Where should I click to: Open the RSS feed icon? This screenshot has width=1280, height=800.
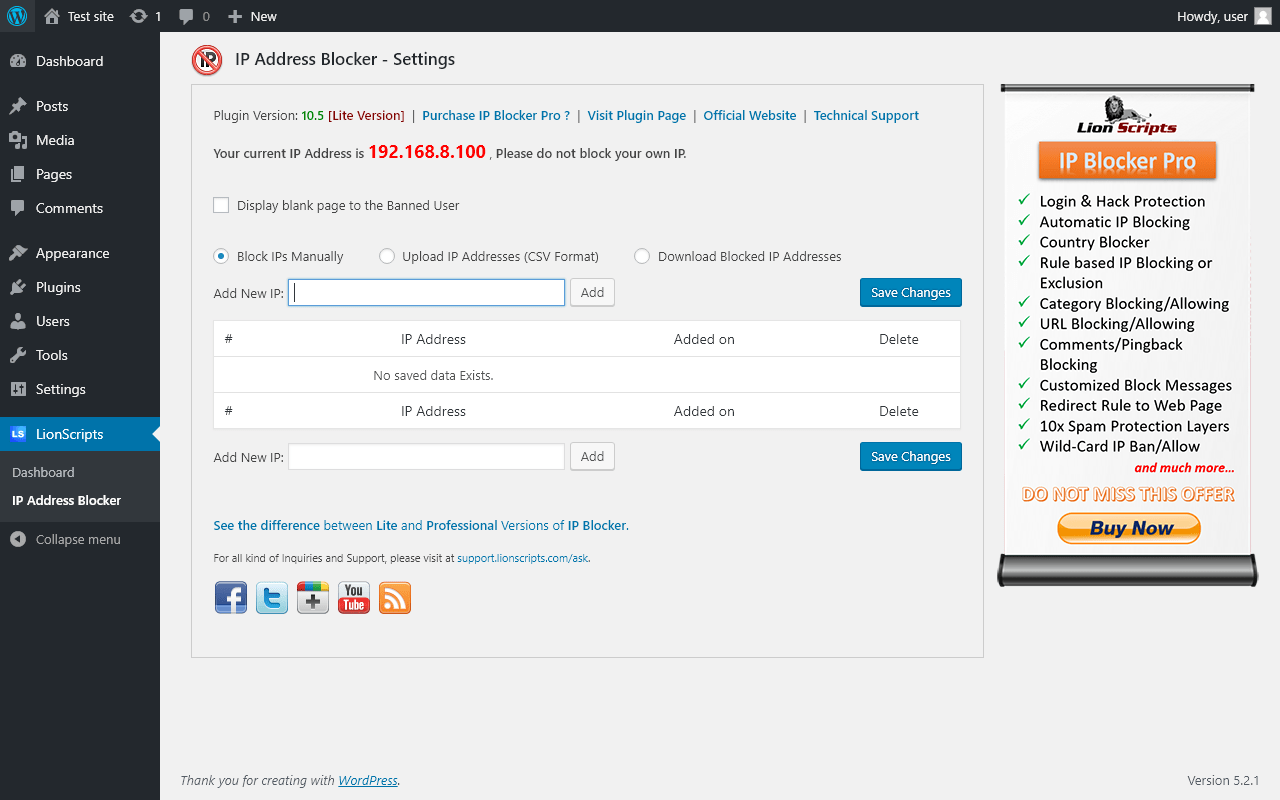click(395, 597)
